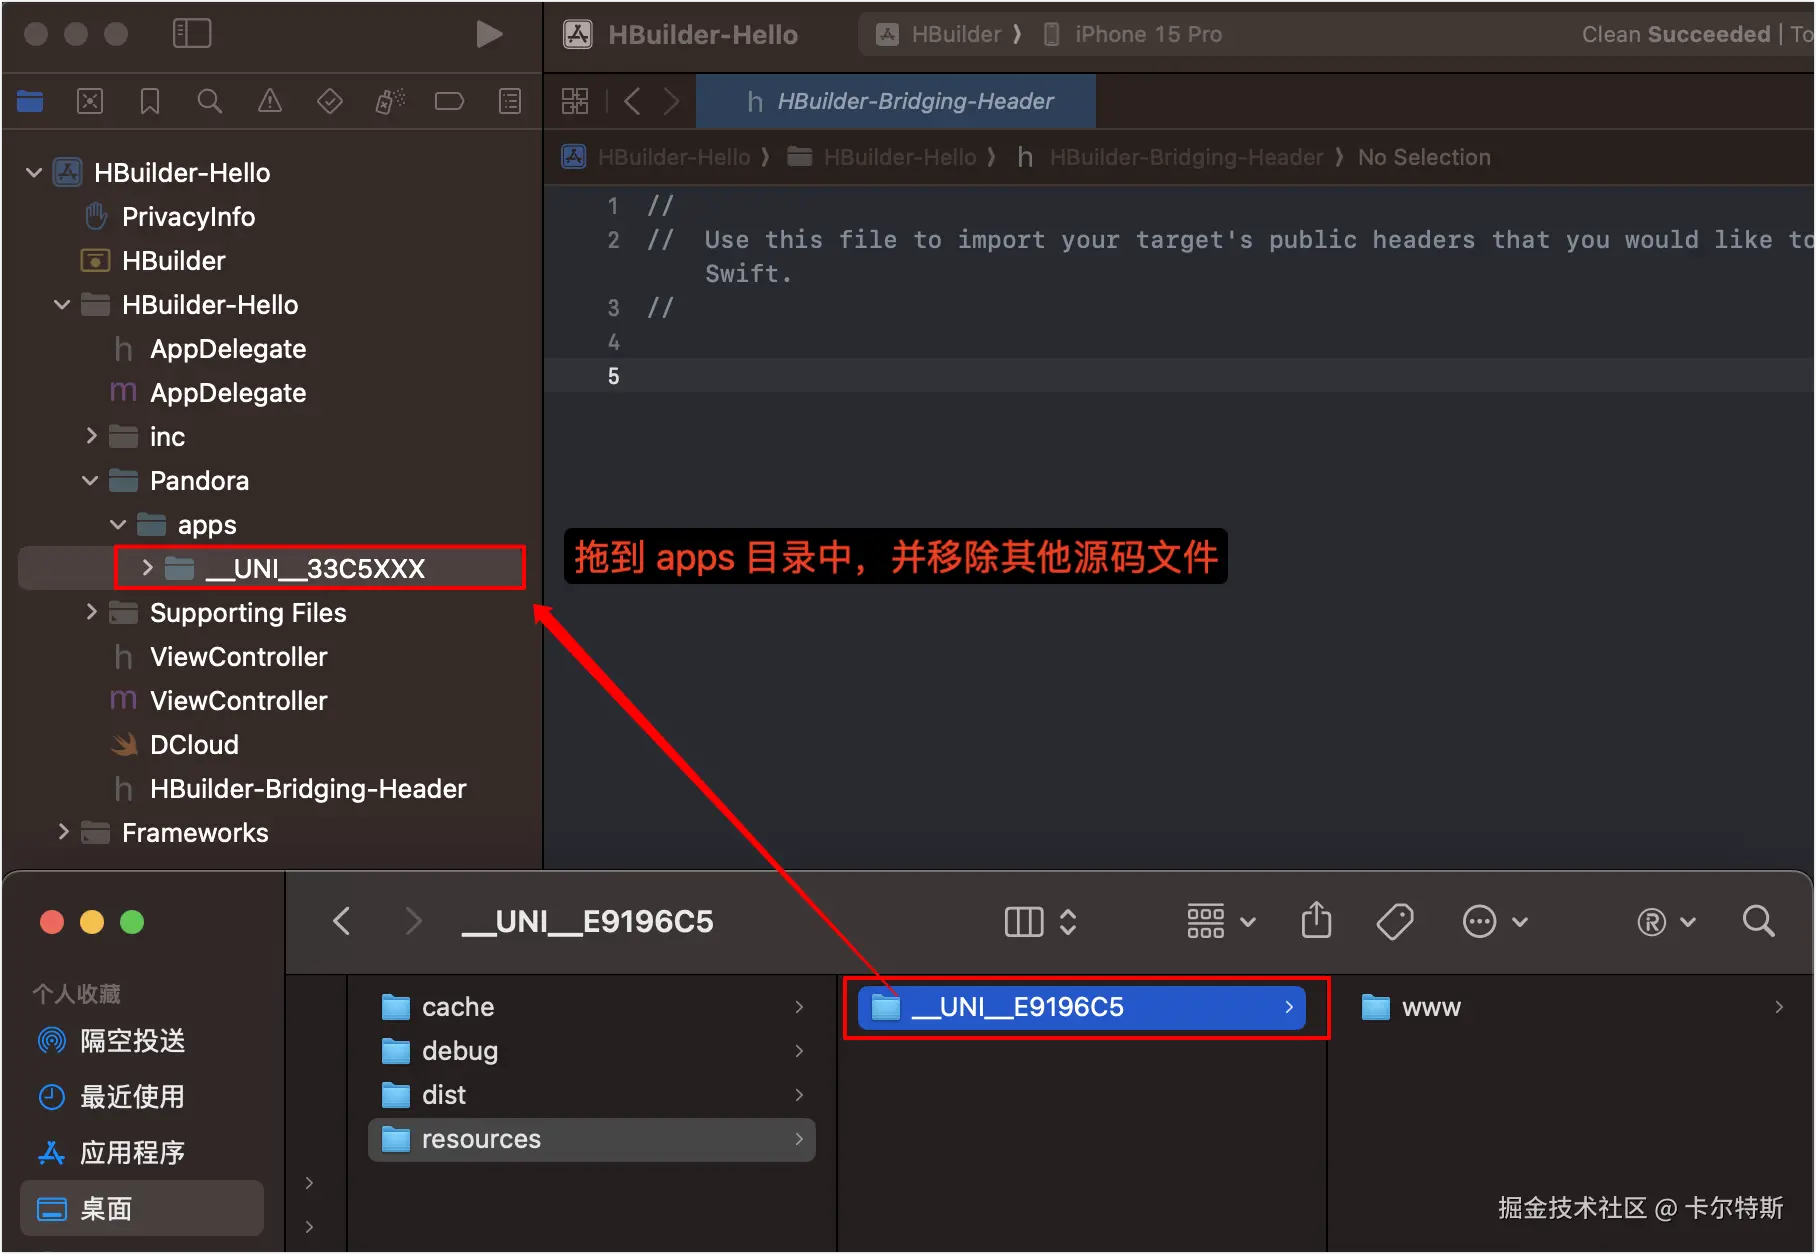This screenshot has height=1254, width=1816.
Task: Toggle the Xcode navigator sidebar
Action: pyautogui.click(x=192, y=34)
